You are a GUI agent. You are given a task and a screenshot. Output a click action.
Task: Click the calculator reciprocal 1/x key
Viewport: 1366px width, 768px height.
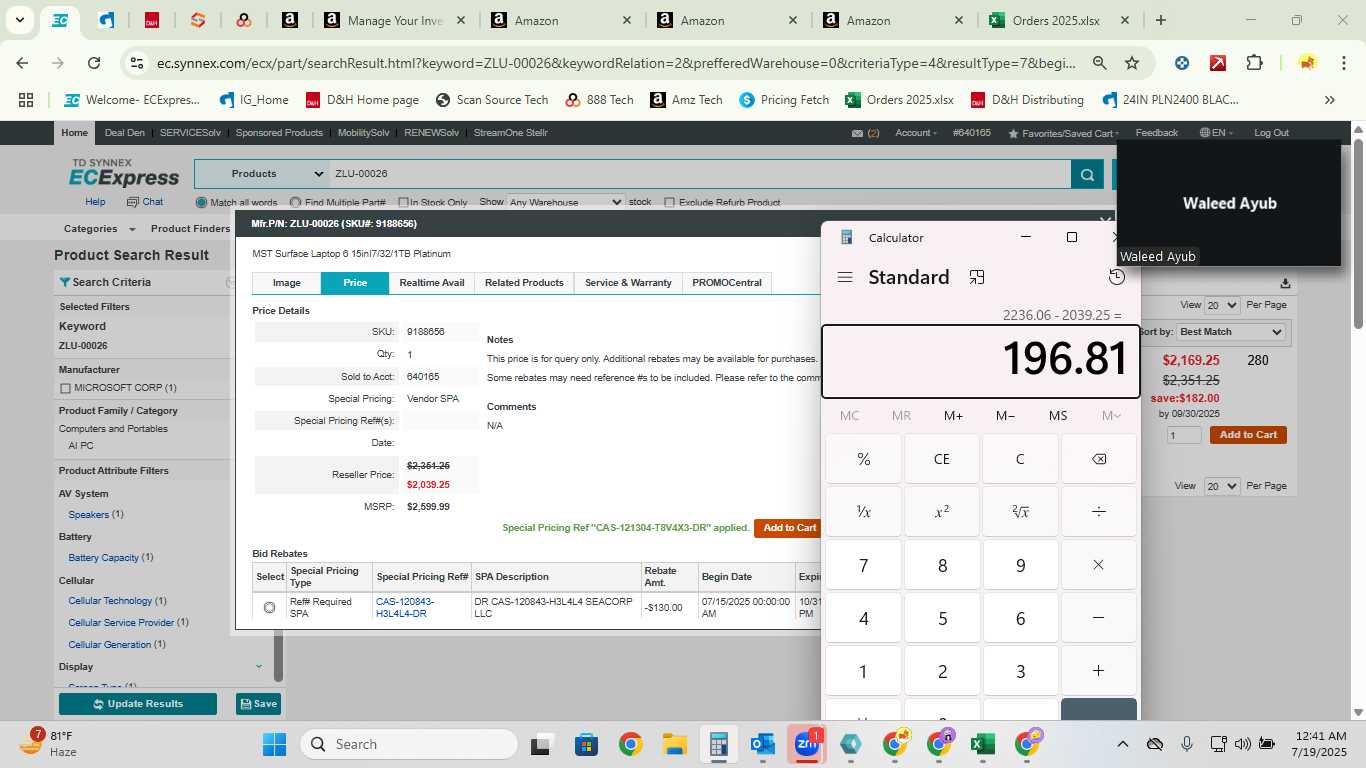tap(863, 512)
